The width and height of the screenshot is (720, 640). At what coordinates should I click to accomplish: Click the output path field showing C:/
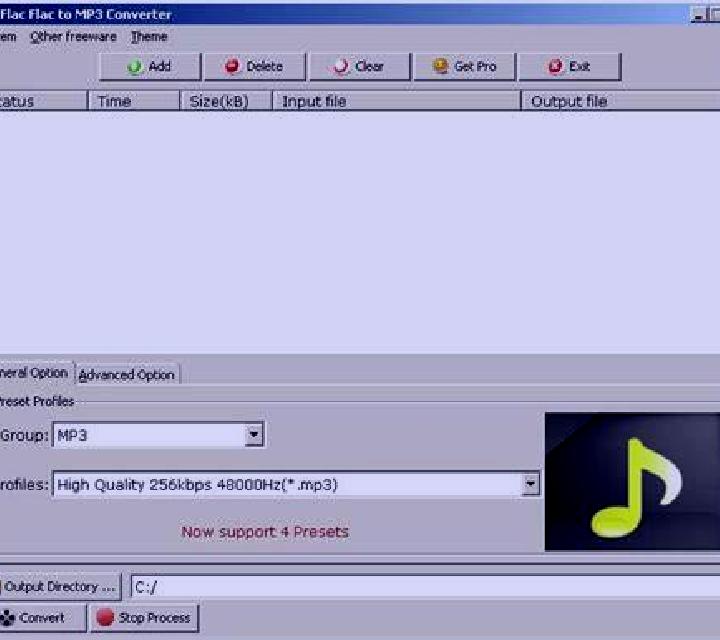(425, 587)
